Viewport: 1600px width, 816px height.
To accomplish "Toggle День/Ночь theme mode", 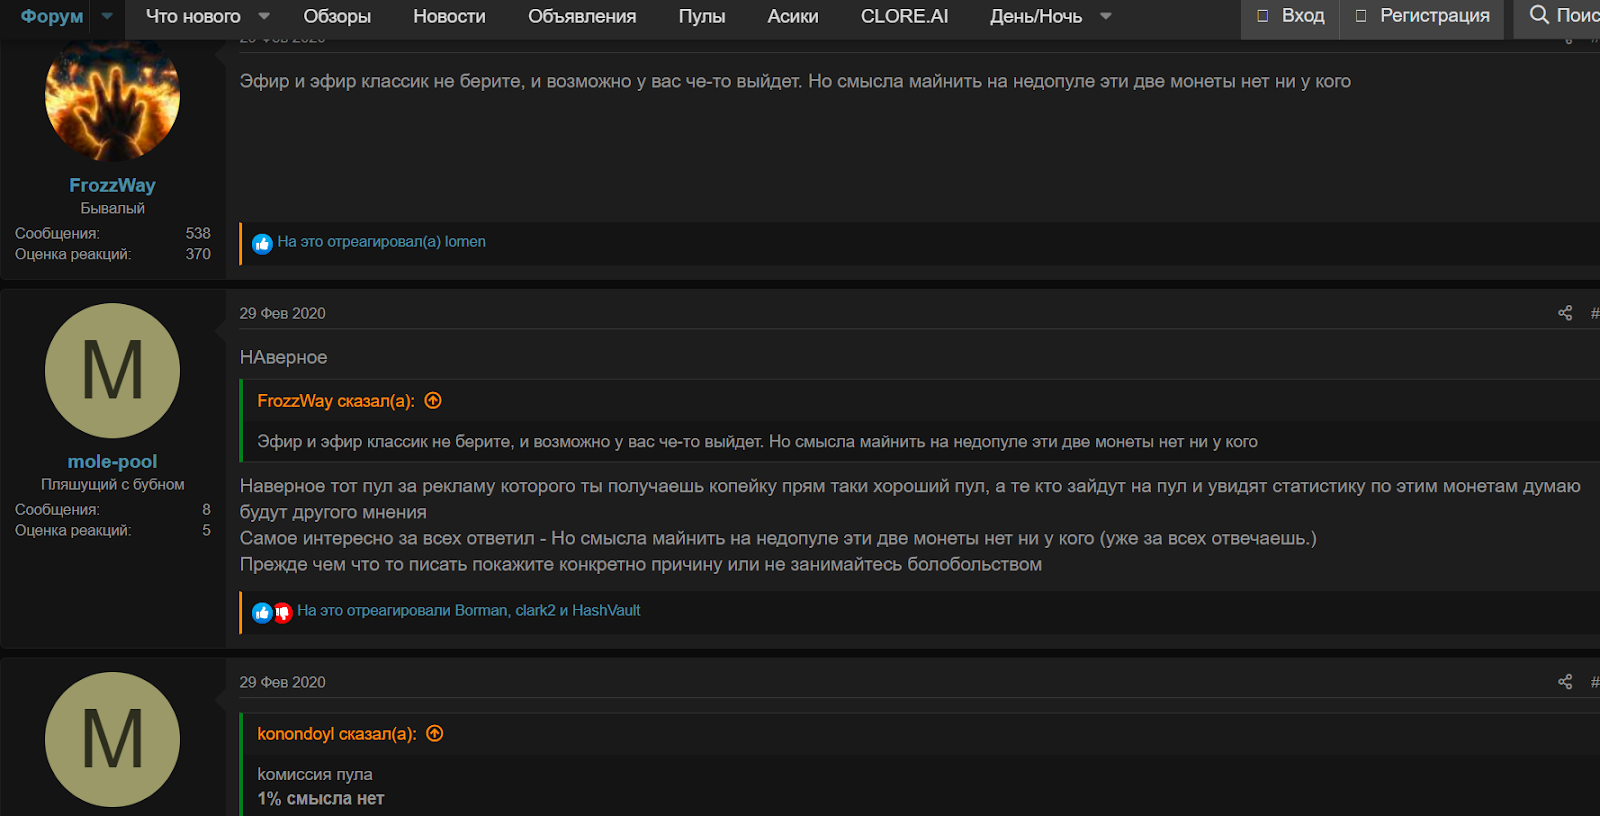I will point(1036,16).
